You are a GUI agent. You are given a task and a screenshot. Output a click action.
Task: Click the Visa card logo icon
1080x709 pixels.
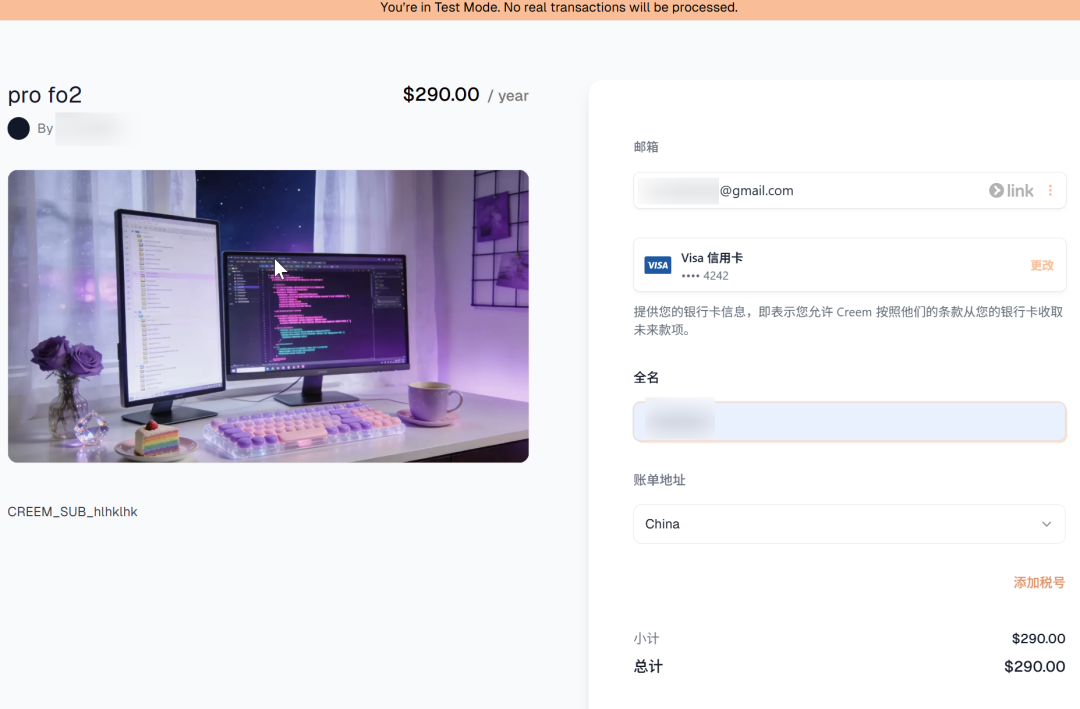click(x=657, y=265)
